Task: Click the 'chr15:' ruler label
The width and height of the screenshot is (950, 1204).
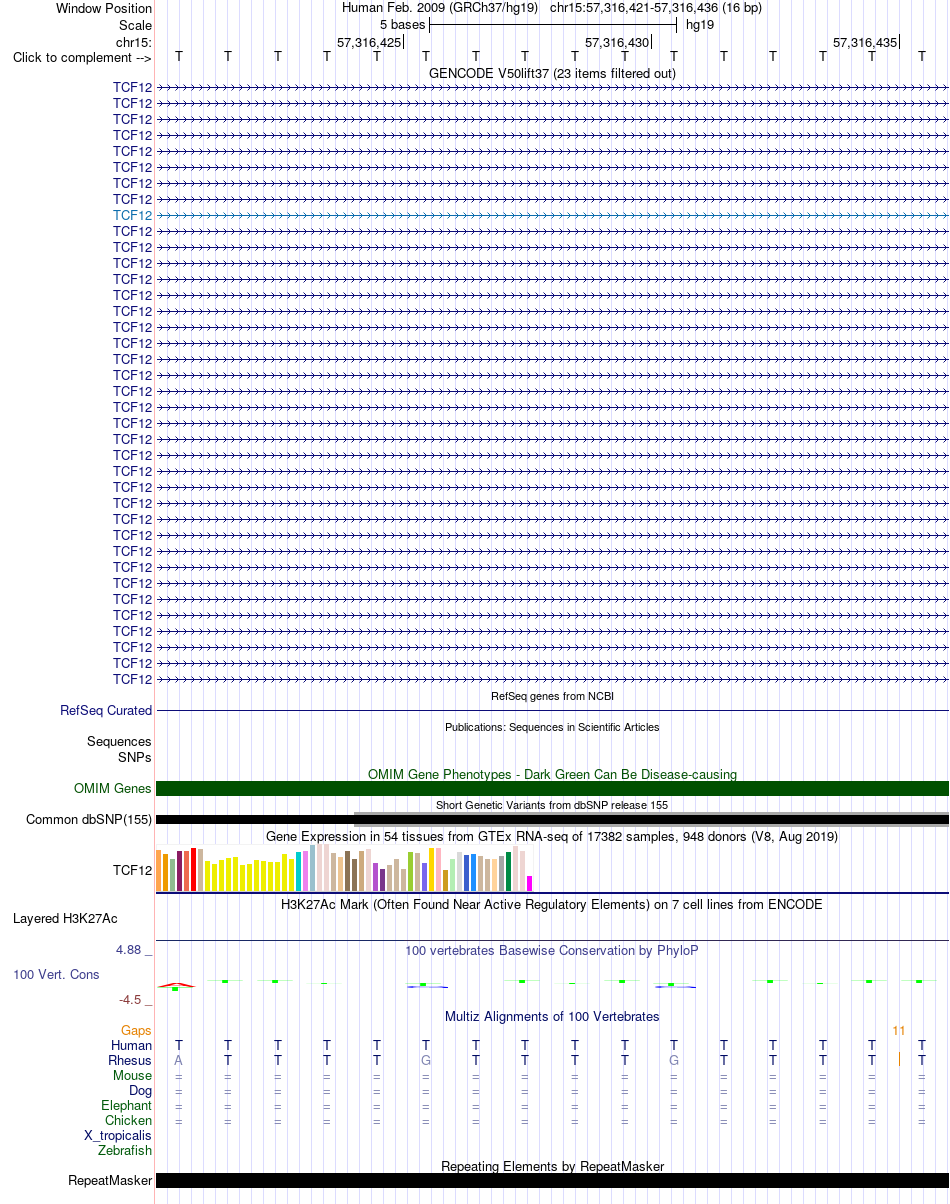Action: 134,42
